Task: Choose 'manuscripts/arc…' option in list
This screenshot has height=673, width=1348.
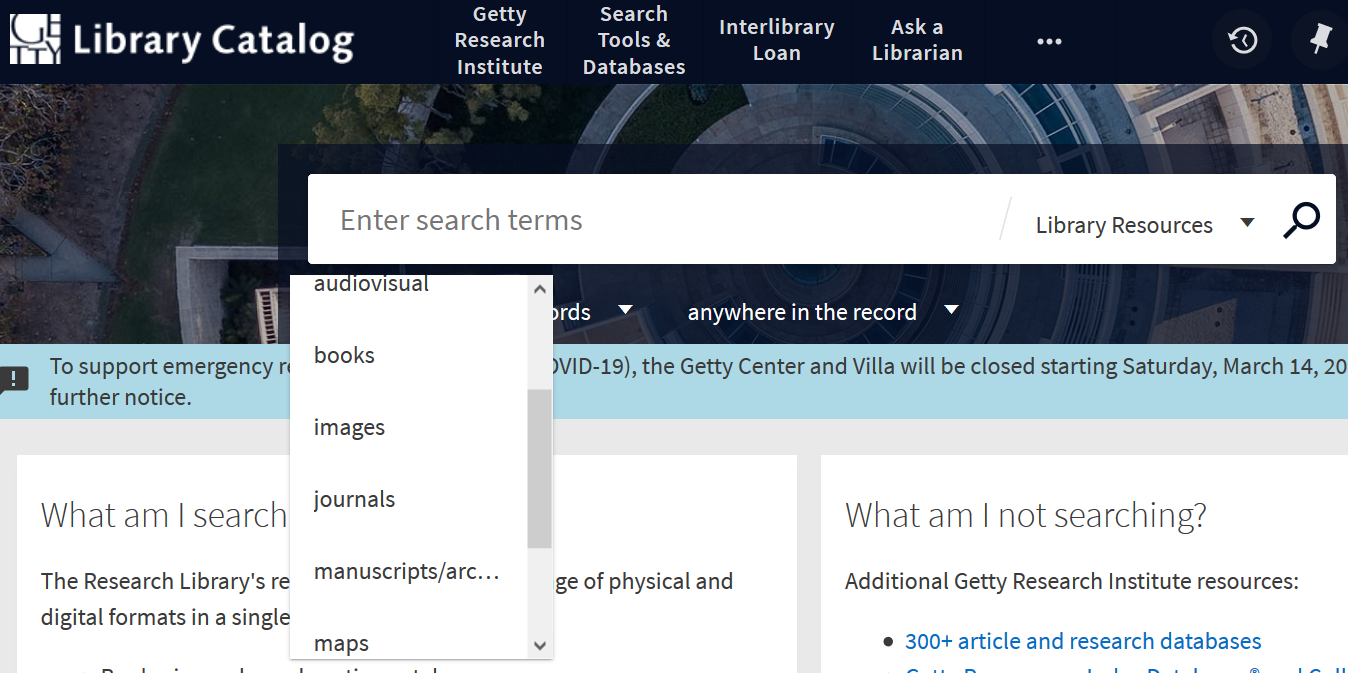Action: (406, 572)
